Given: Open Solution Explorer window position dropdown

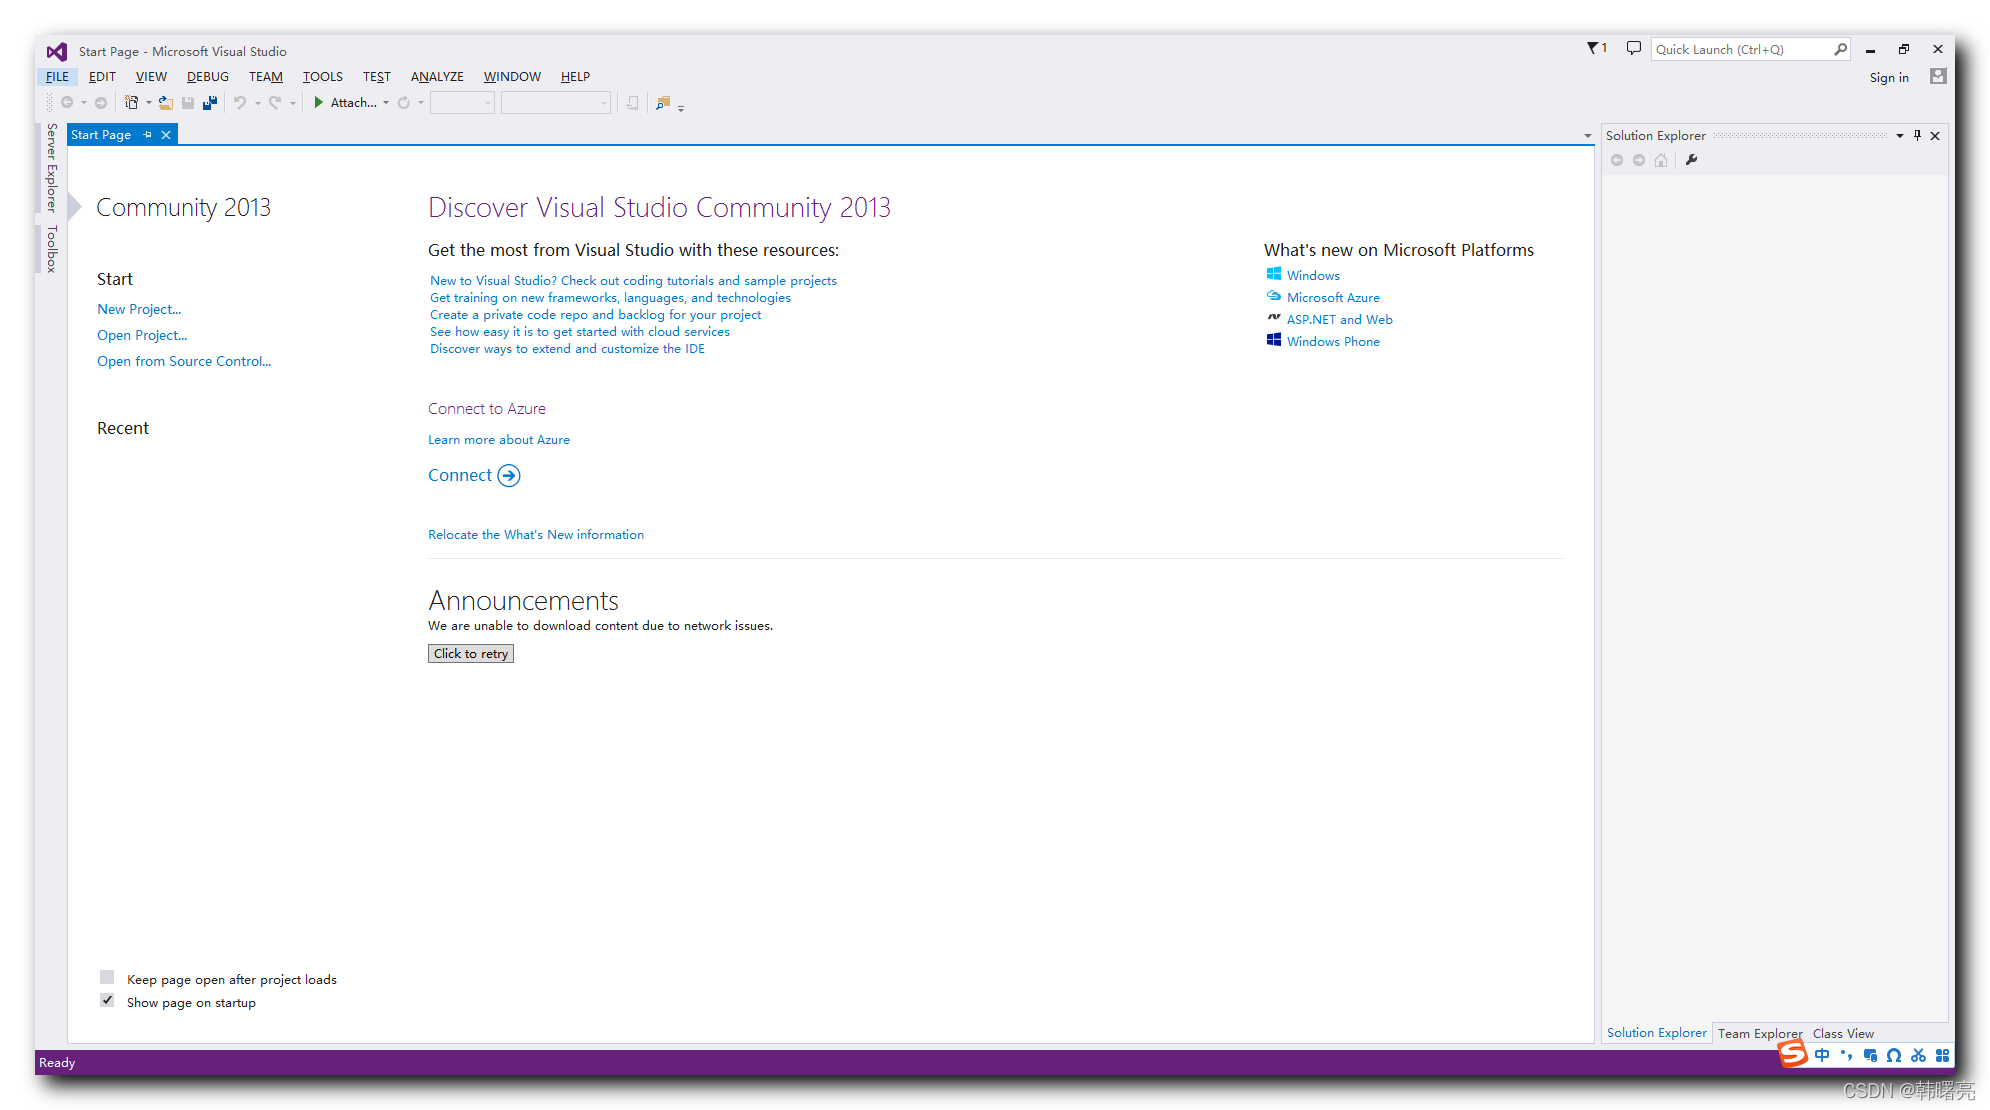Looking at the screenshot, I should coord(1899,135).
